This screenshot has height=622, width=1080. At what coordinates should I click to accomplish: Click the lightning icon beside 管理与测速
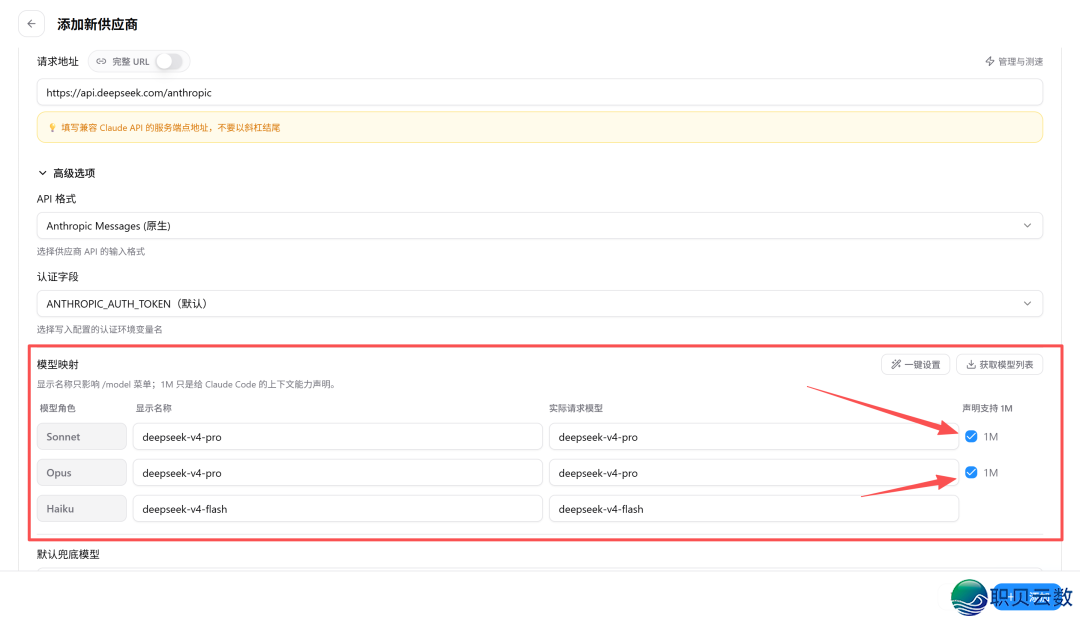(990, 61)
